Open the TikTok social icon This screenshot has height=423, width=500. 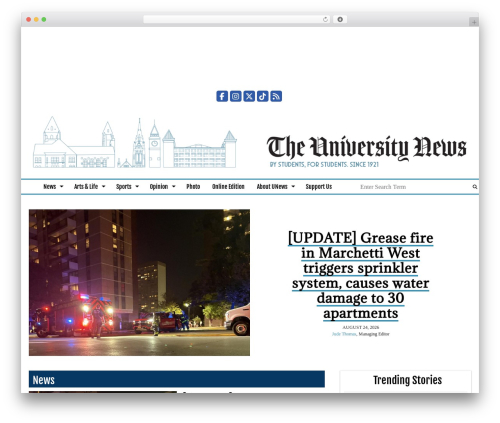pyautogui.click(x=263, y=96)
